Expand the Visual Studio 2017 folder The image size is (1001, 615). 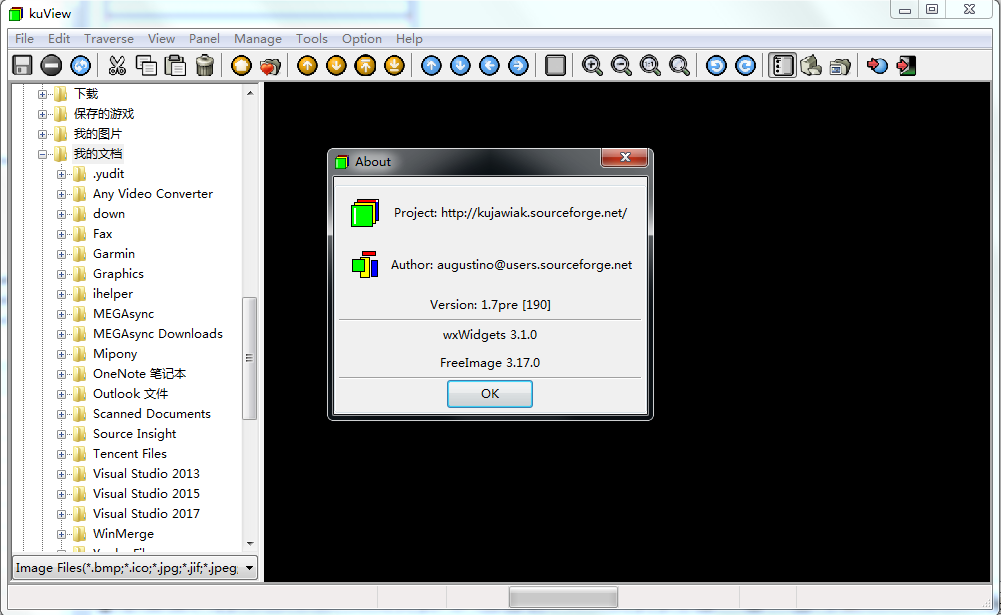tap(62, 513)
